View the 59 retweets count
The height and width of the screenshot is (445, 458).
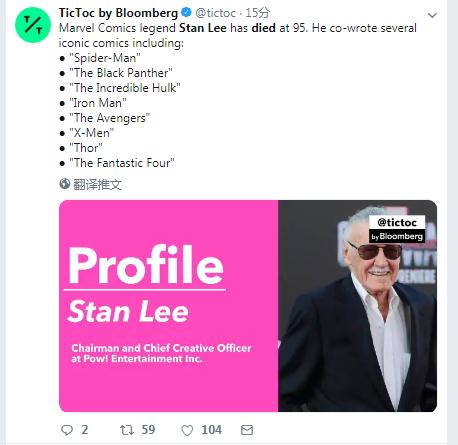point(148,430)
